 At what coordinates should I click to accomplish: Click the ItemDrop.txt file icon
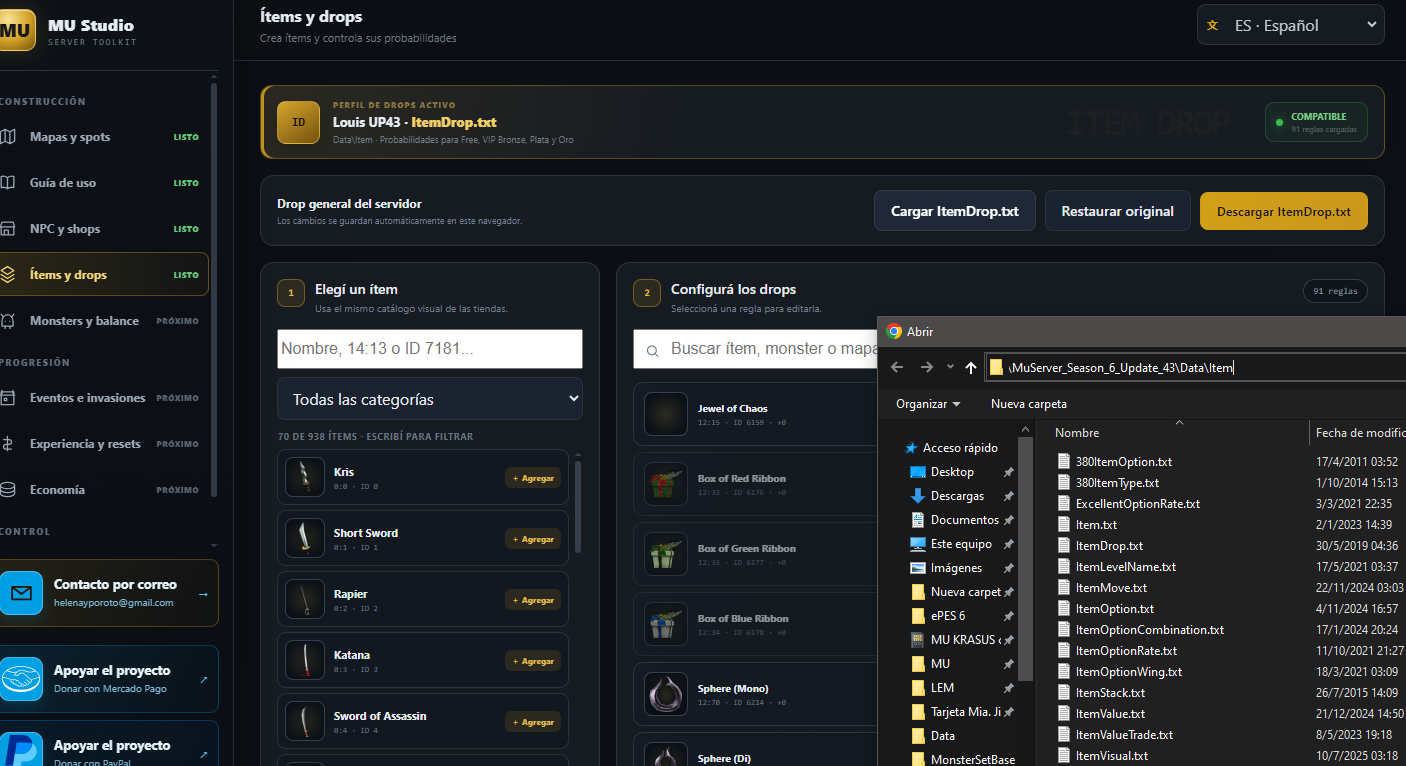pos(1065,546)
